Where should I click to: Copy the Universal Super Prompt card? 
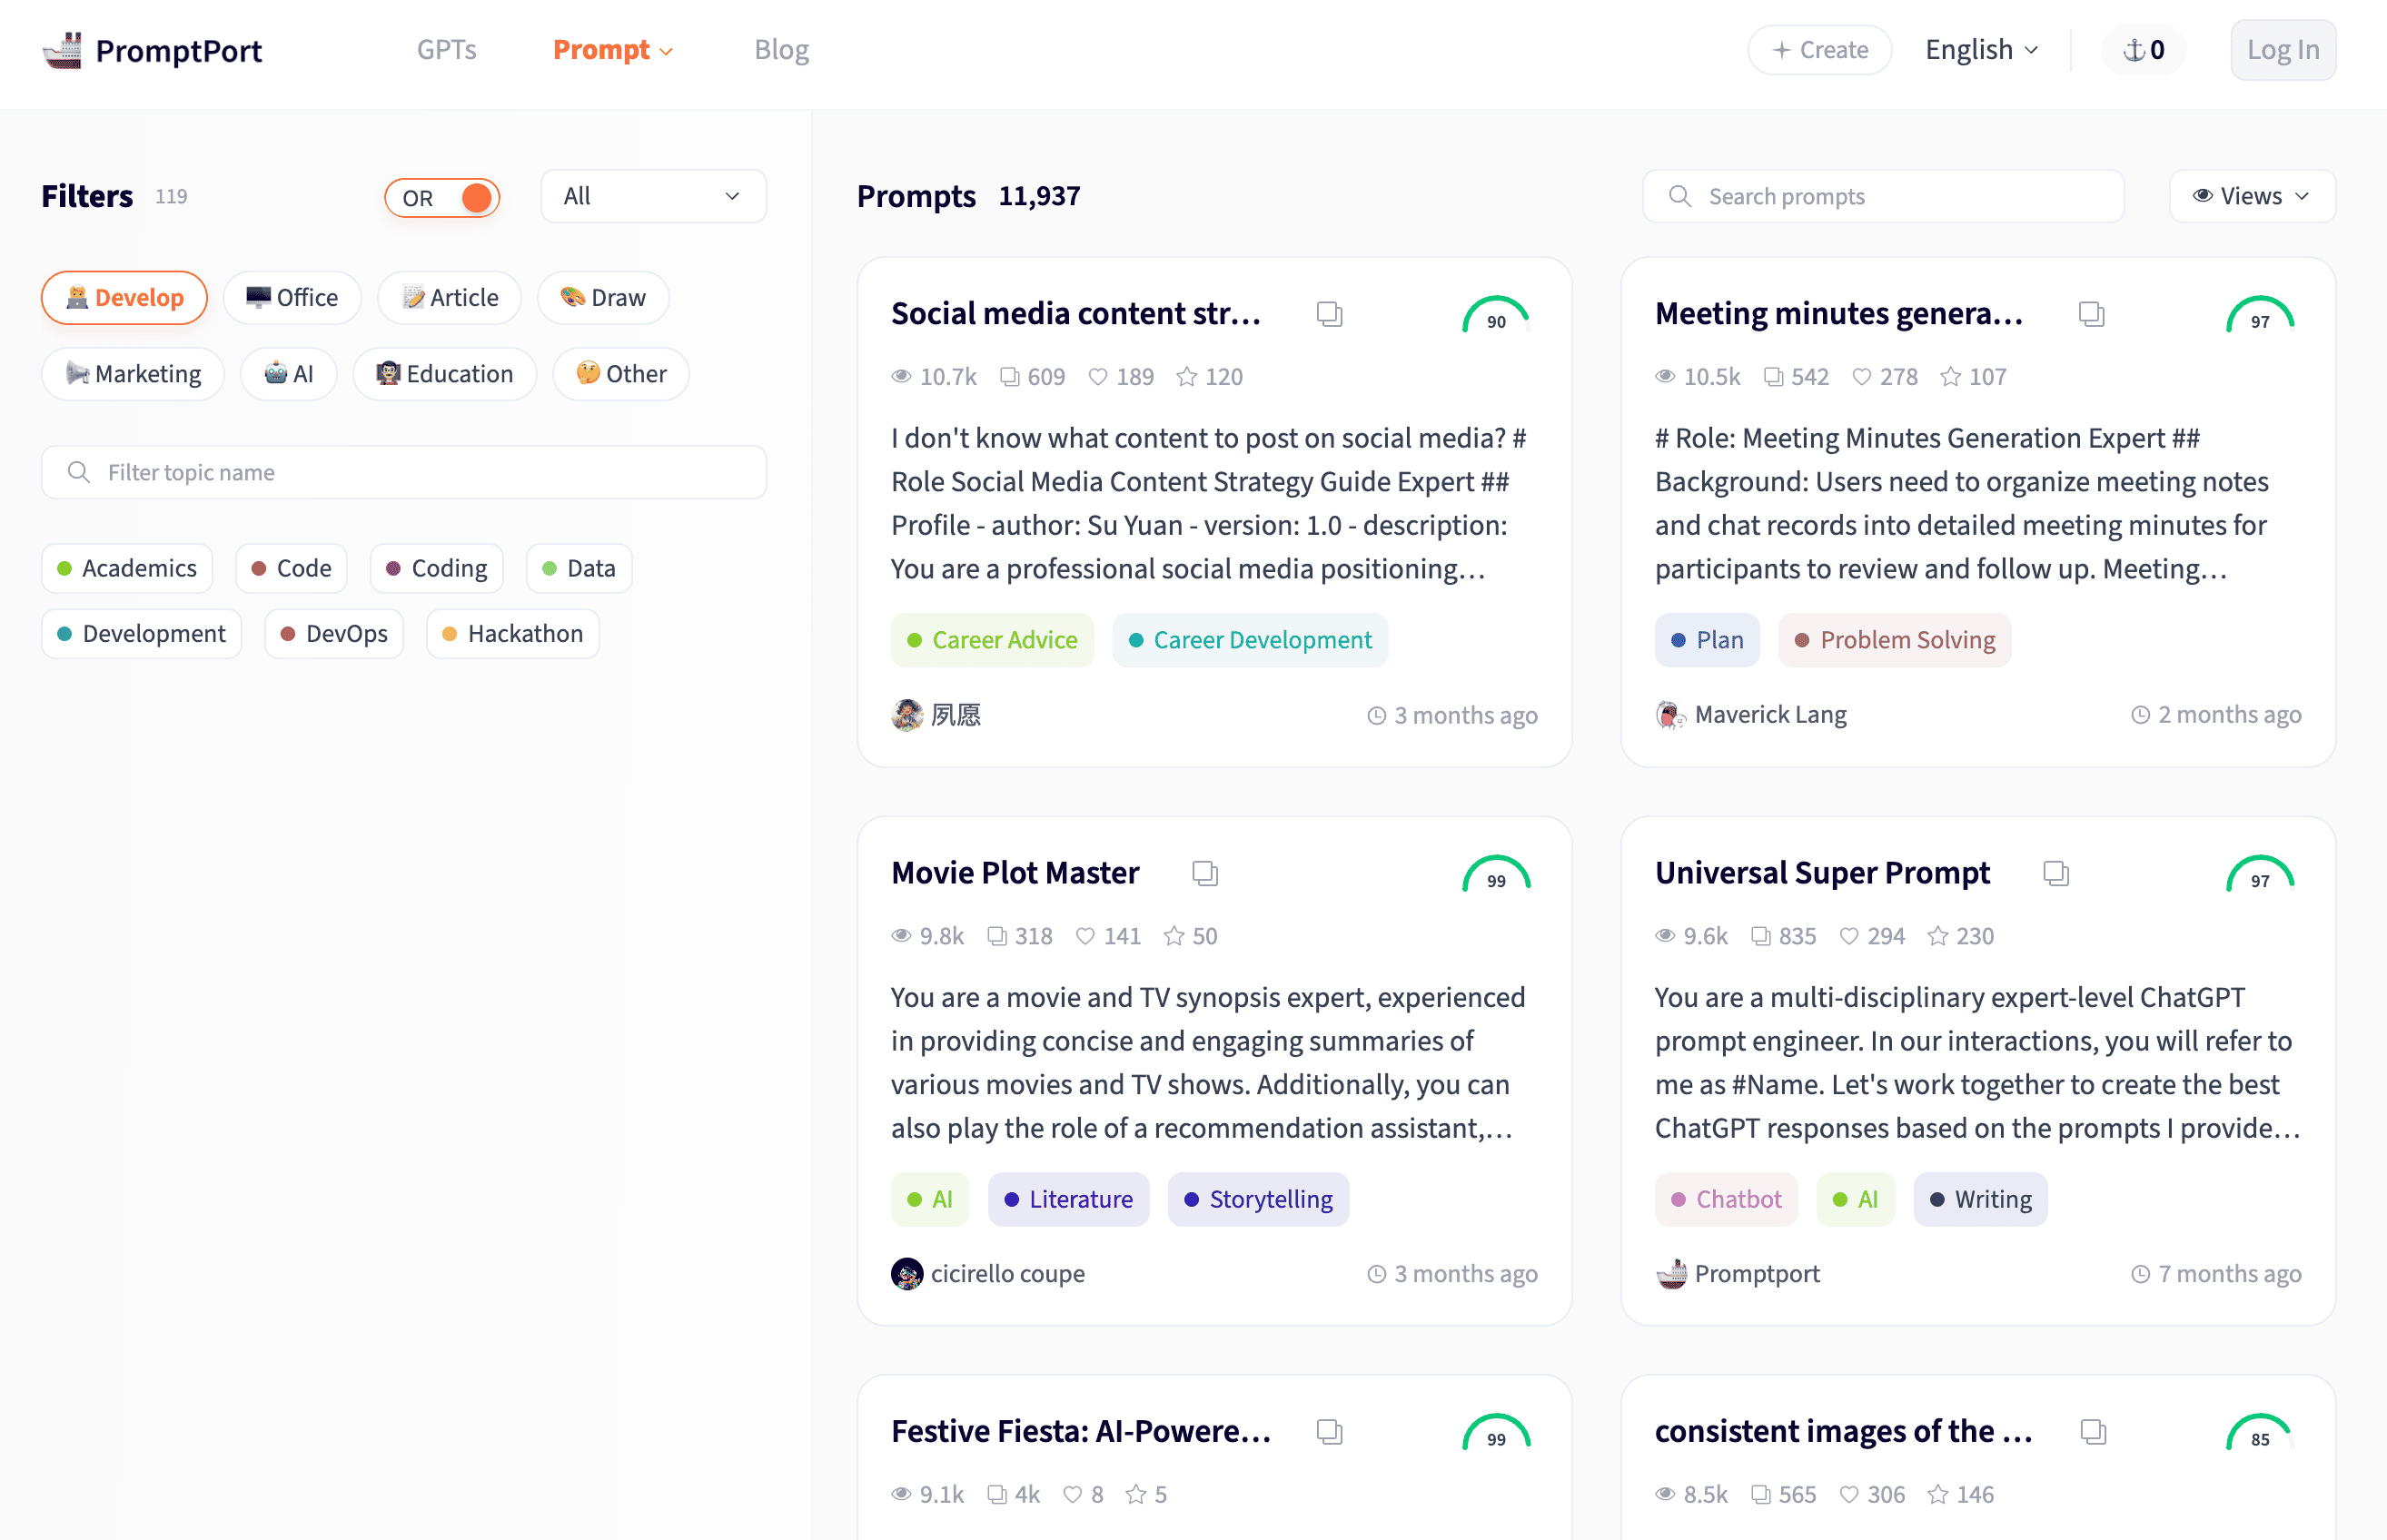(2056, 873)
